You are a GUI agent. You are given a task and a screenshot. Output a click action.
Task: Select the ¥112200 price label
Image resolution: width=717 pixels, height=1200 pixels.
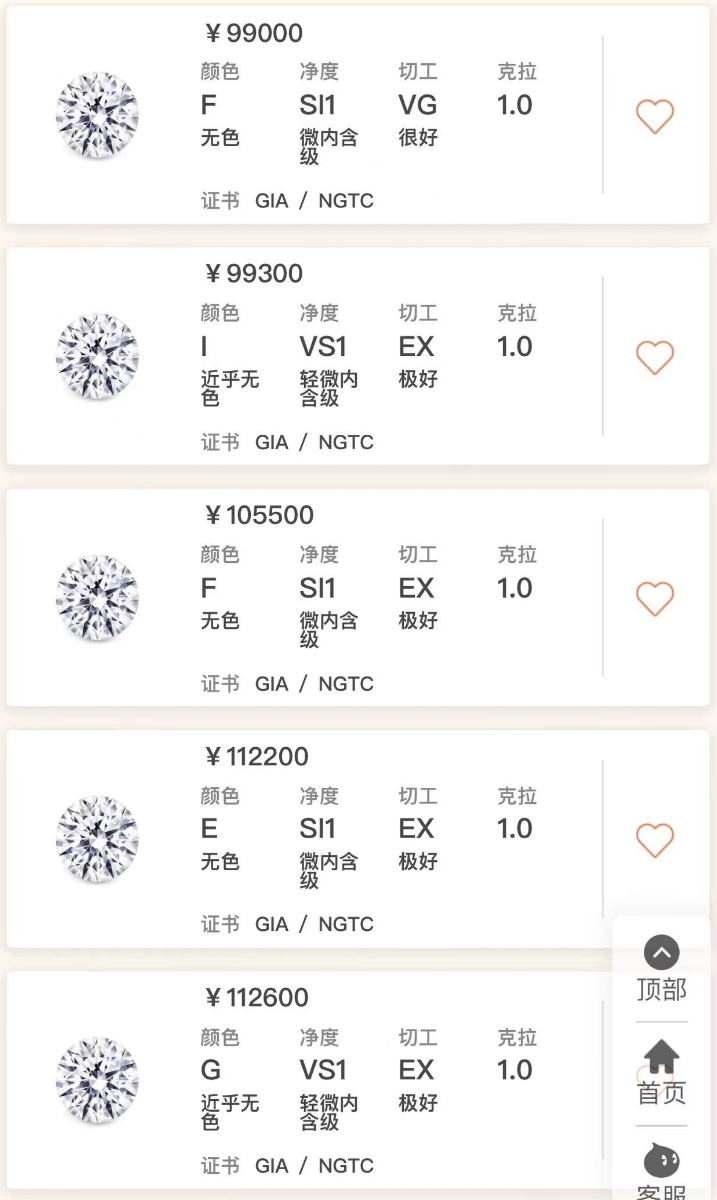[x=257, y=757]
